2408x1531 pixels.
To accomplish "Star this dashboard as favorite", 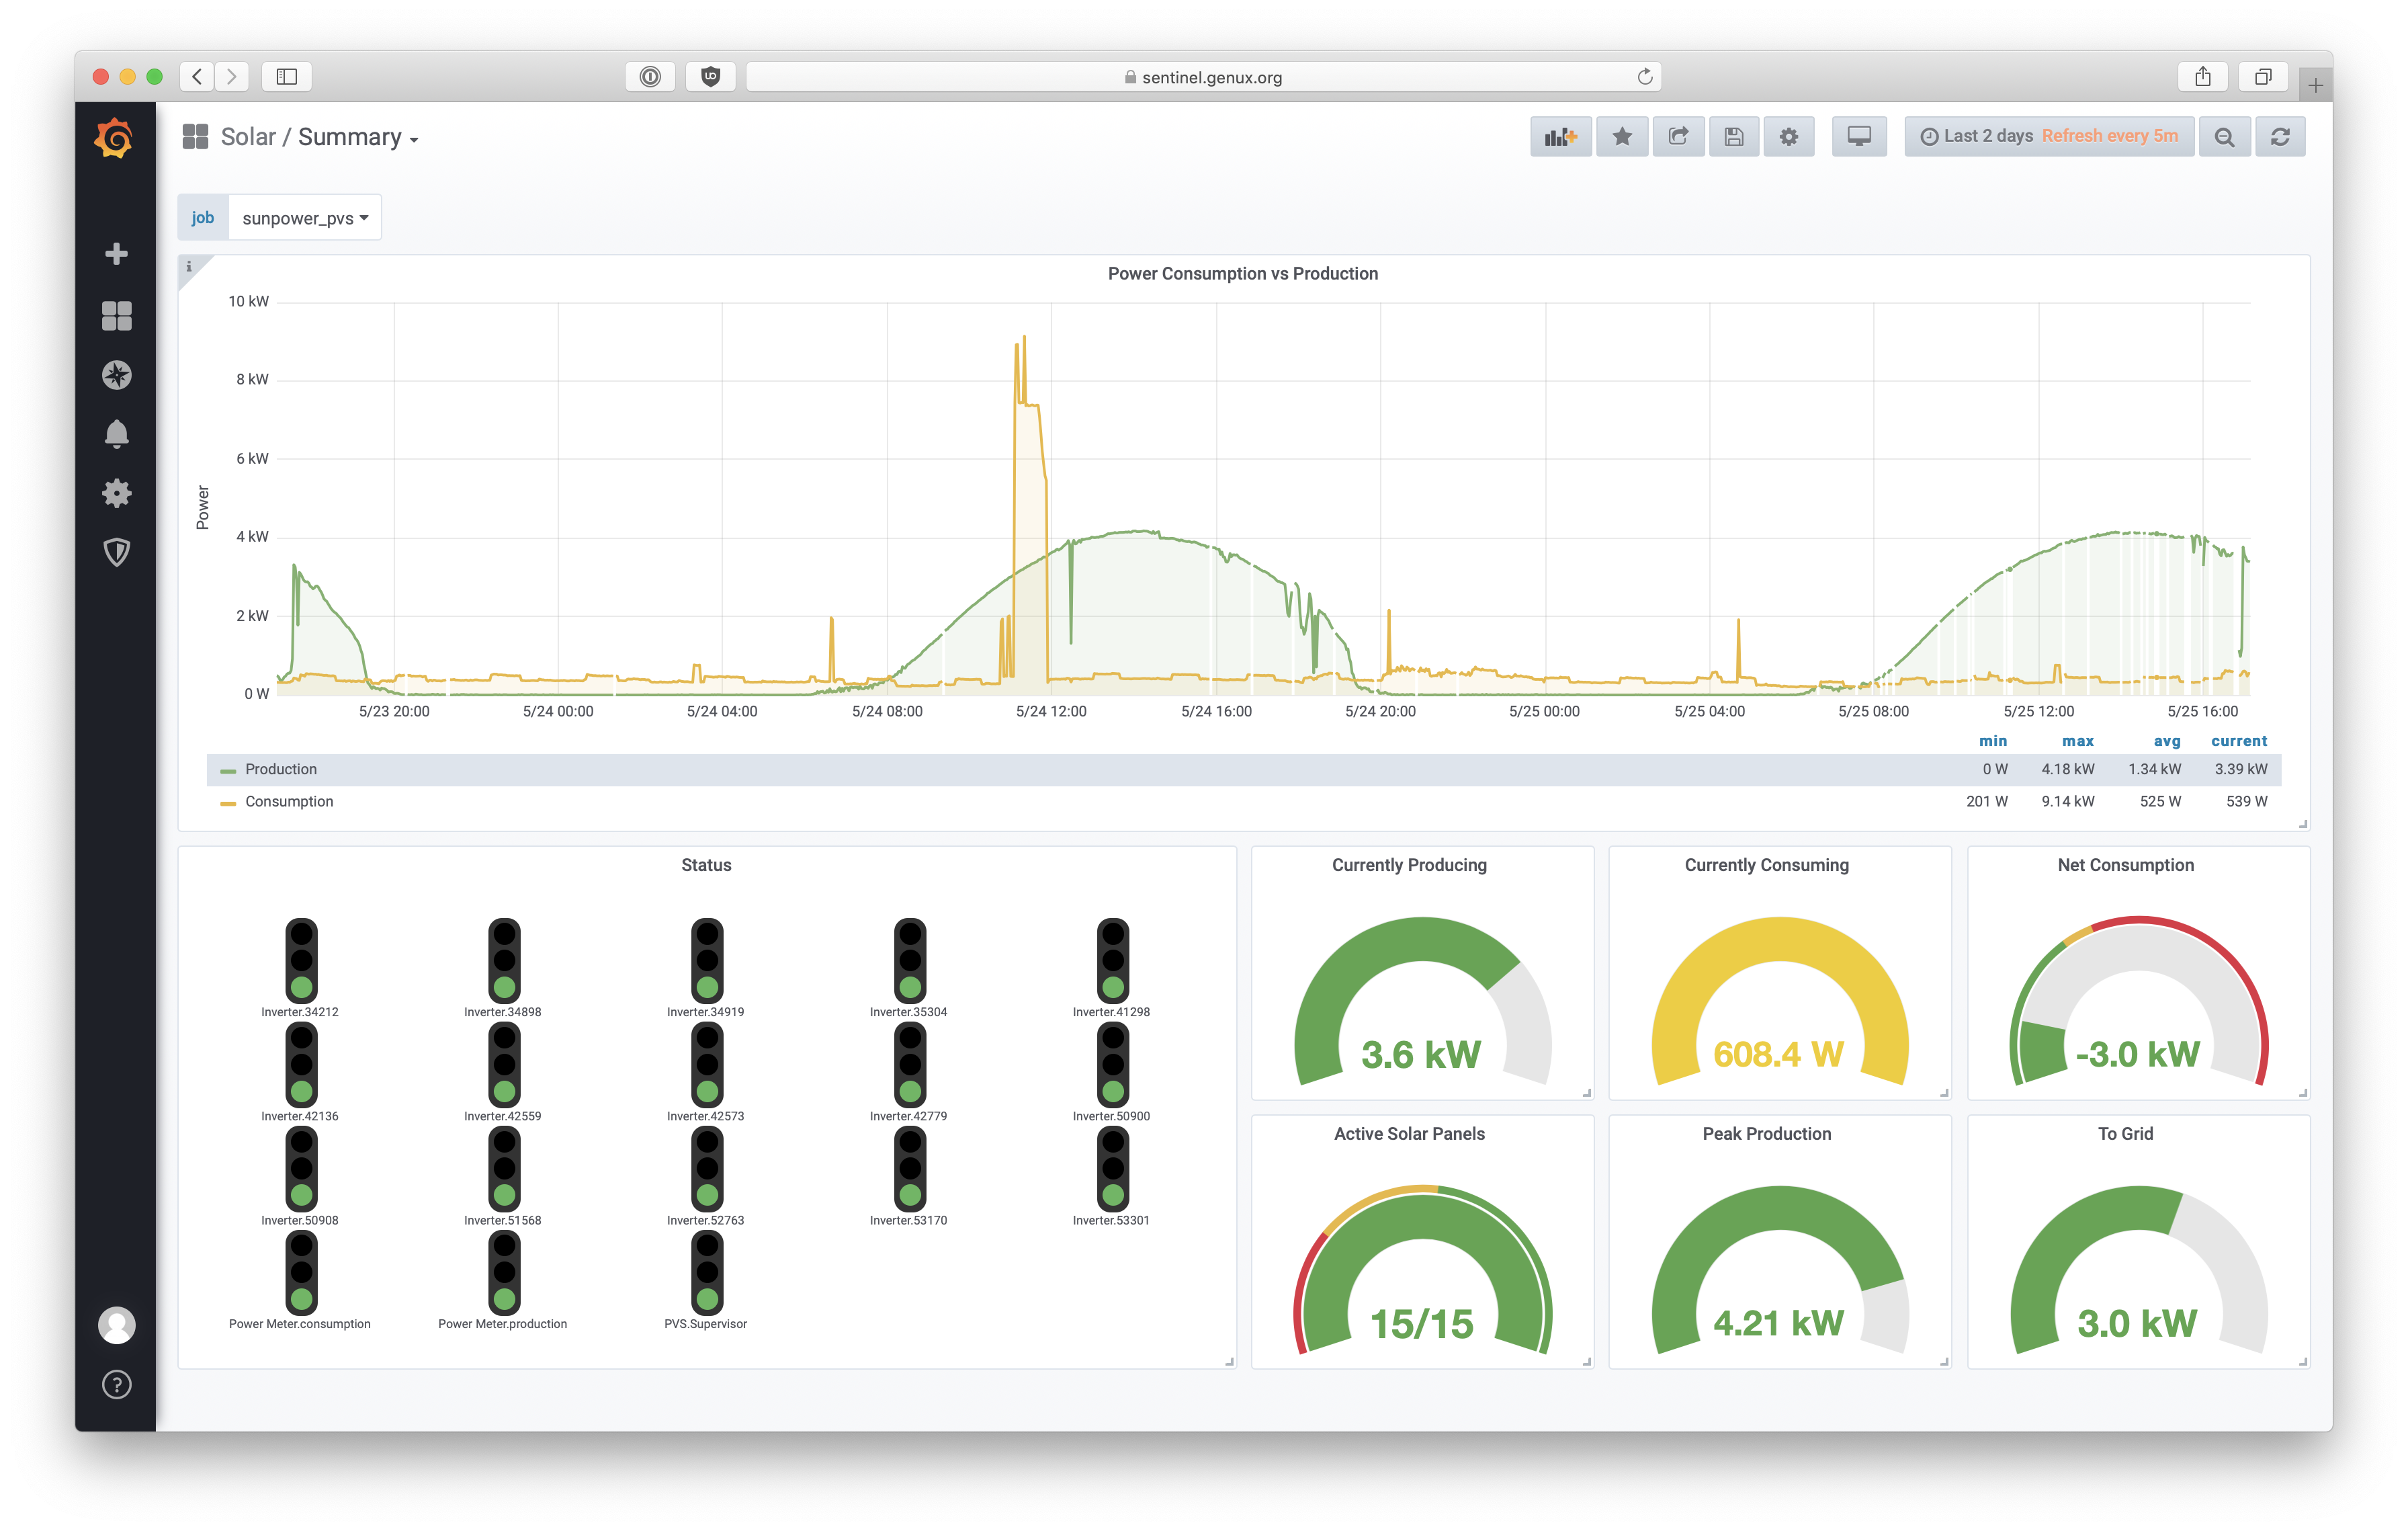I will point(1622,137).
